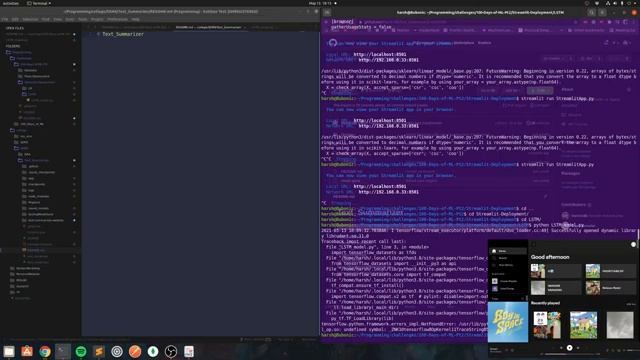This screenshot has width=640, height=360.
Task: Open the Terminal app menu in top bar
Action: point(39,3)
